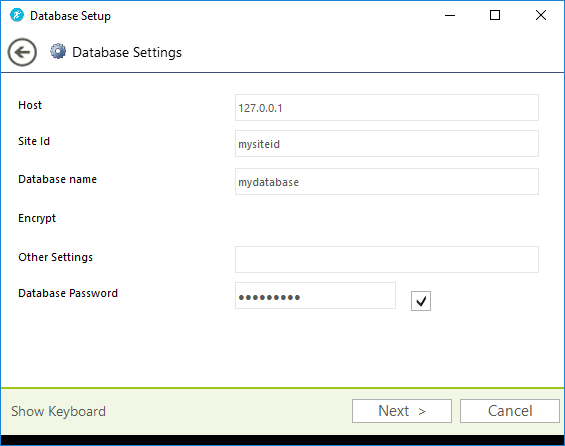Close the Database Setup window
Screen dimensions: 565x446
[x=540, y=15]
